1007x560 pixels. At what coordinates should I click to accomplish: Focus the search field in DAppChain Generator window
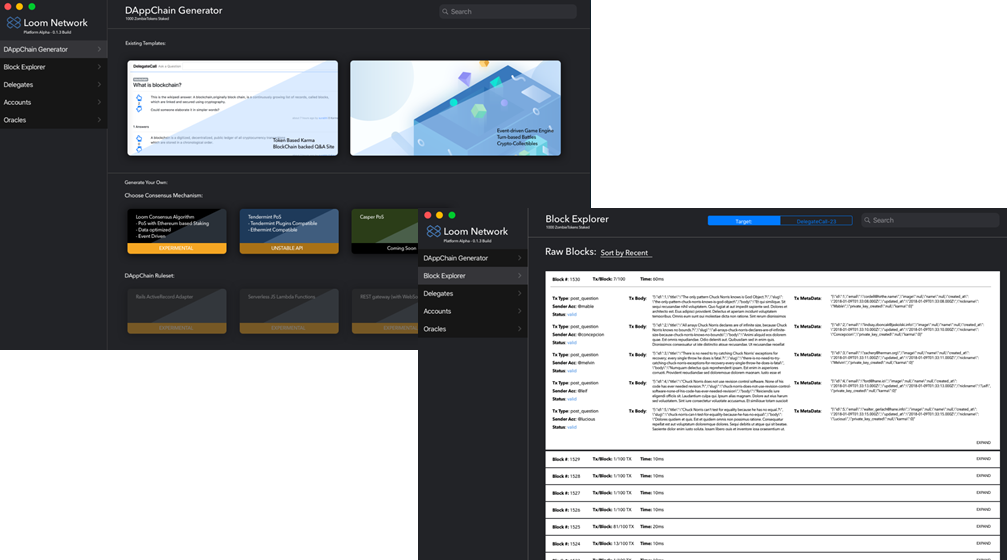tap(507, 12)
